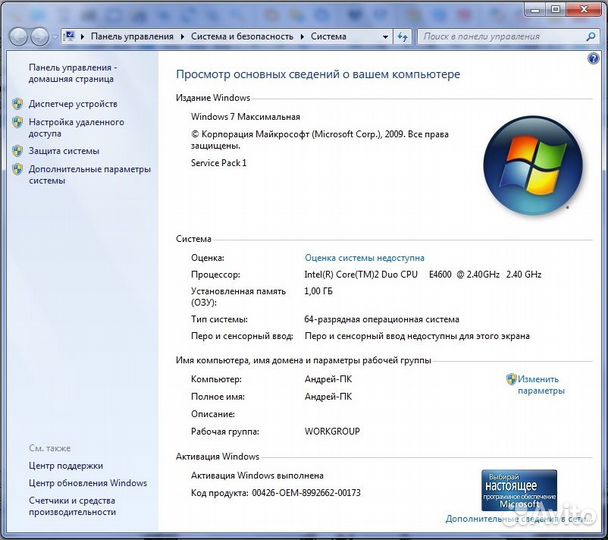Viewport: 608px width, 540px height.
Task: Open the address bar history dropdown arrow
Action: point(385,37)
